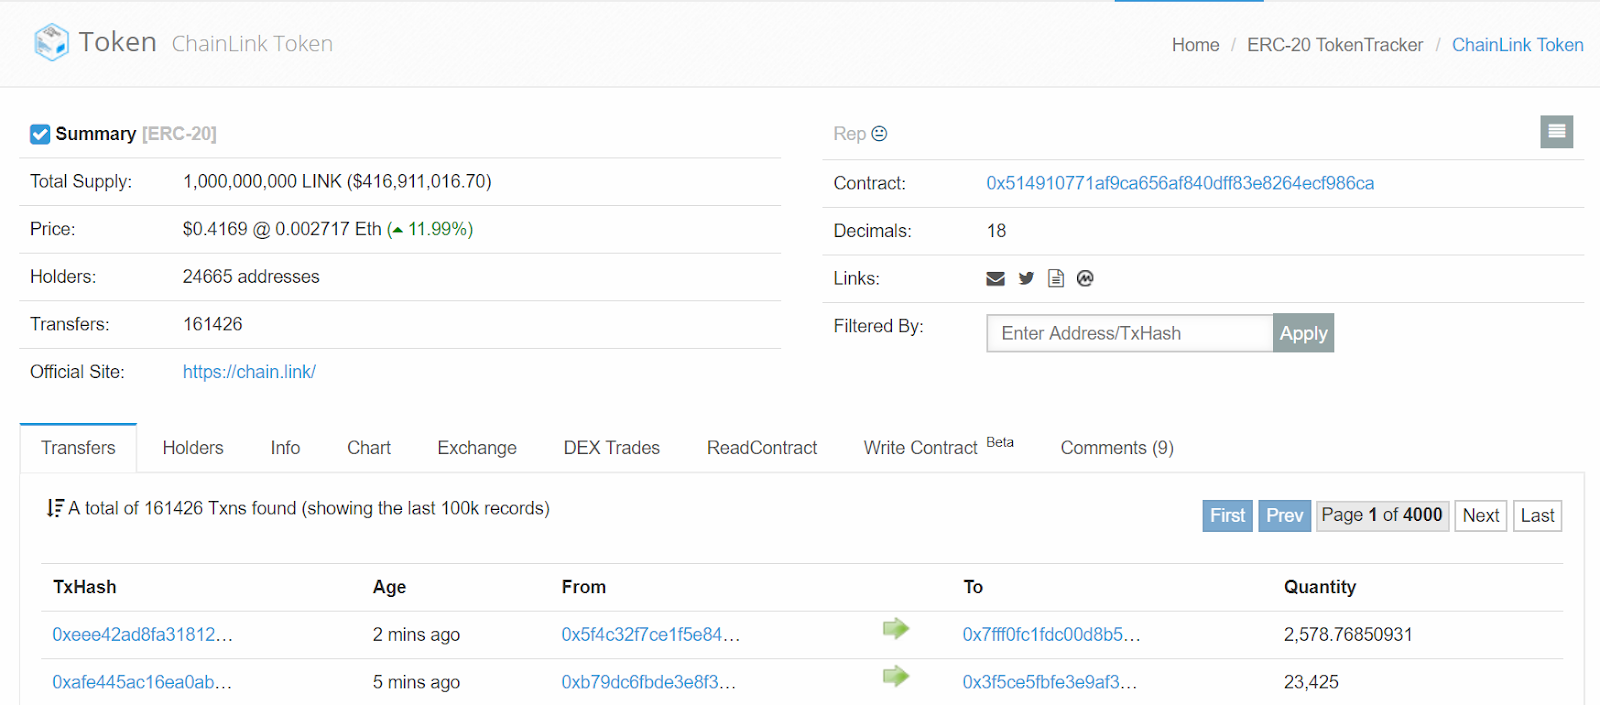Click the TxHash column header
The image size is (1600, 705).
pyautogui.click(x=85, y=587)
